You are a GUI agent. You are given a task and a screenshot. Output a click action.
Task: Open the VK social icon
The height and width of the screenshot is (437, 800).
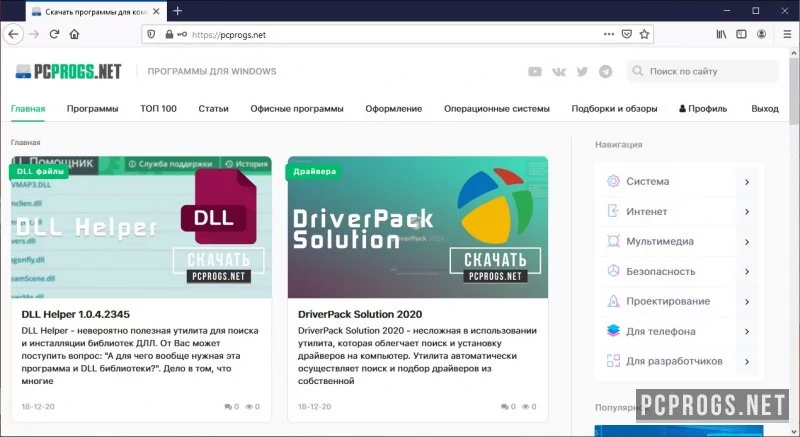click(x=559, y=72)
